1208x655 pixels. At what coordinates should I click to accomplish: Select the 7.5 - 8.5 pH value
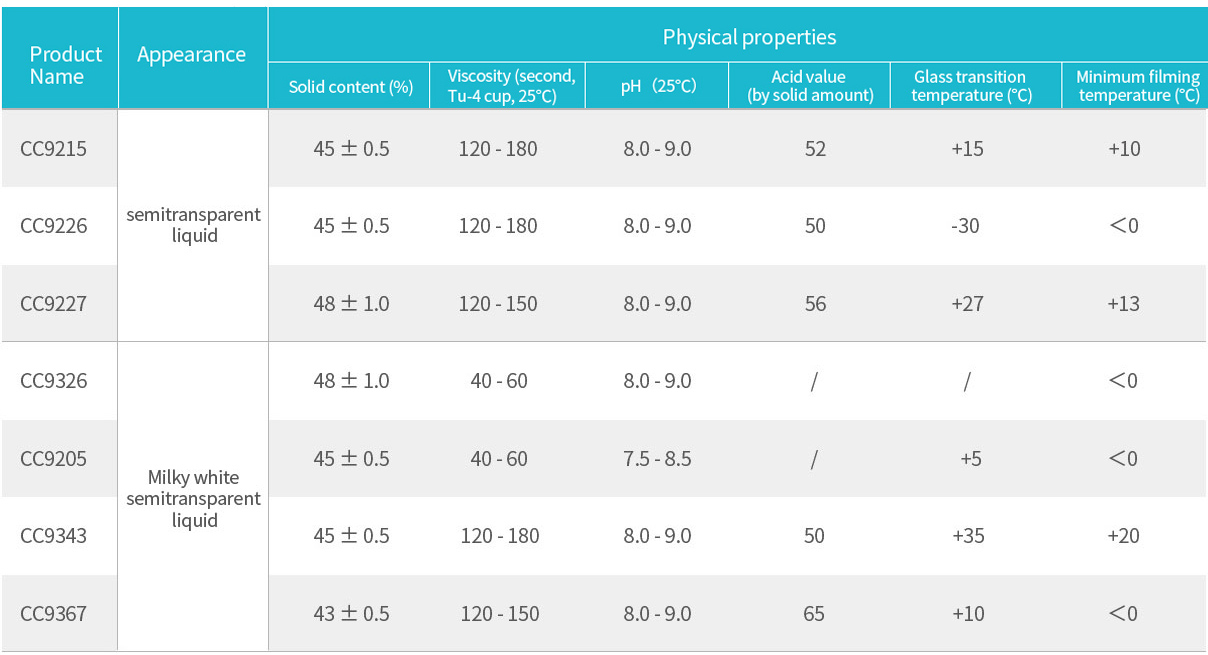[657, 459]
